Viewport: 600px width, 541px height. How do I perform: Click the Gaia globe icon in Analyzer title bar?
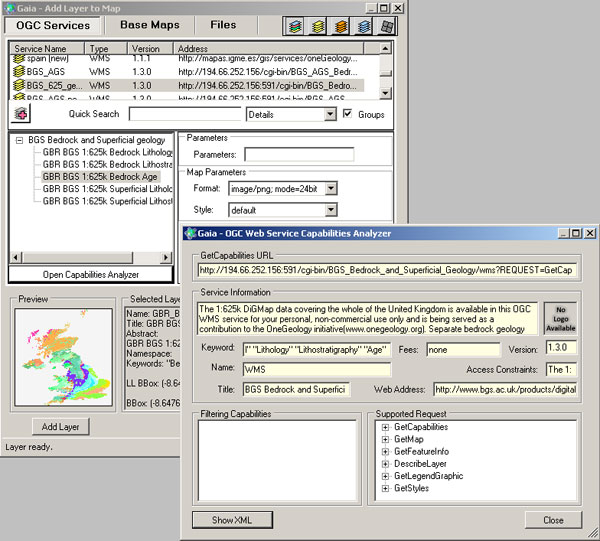pyautogui.click(x=190, y=233)
